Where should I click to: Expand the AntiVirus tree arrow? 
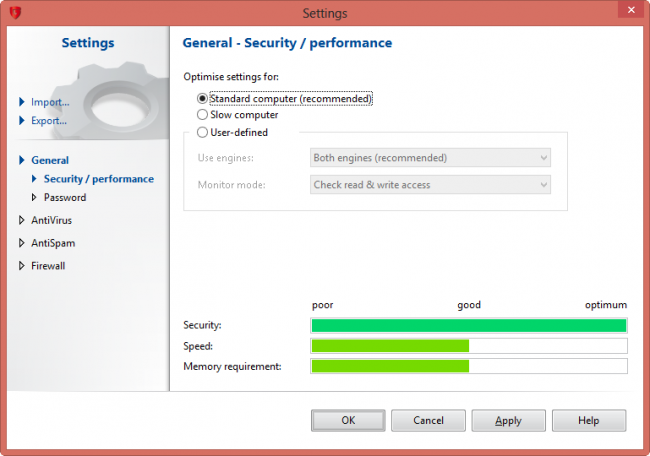[x=22, y=220]
